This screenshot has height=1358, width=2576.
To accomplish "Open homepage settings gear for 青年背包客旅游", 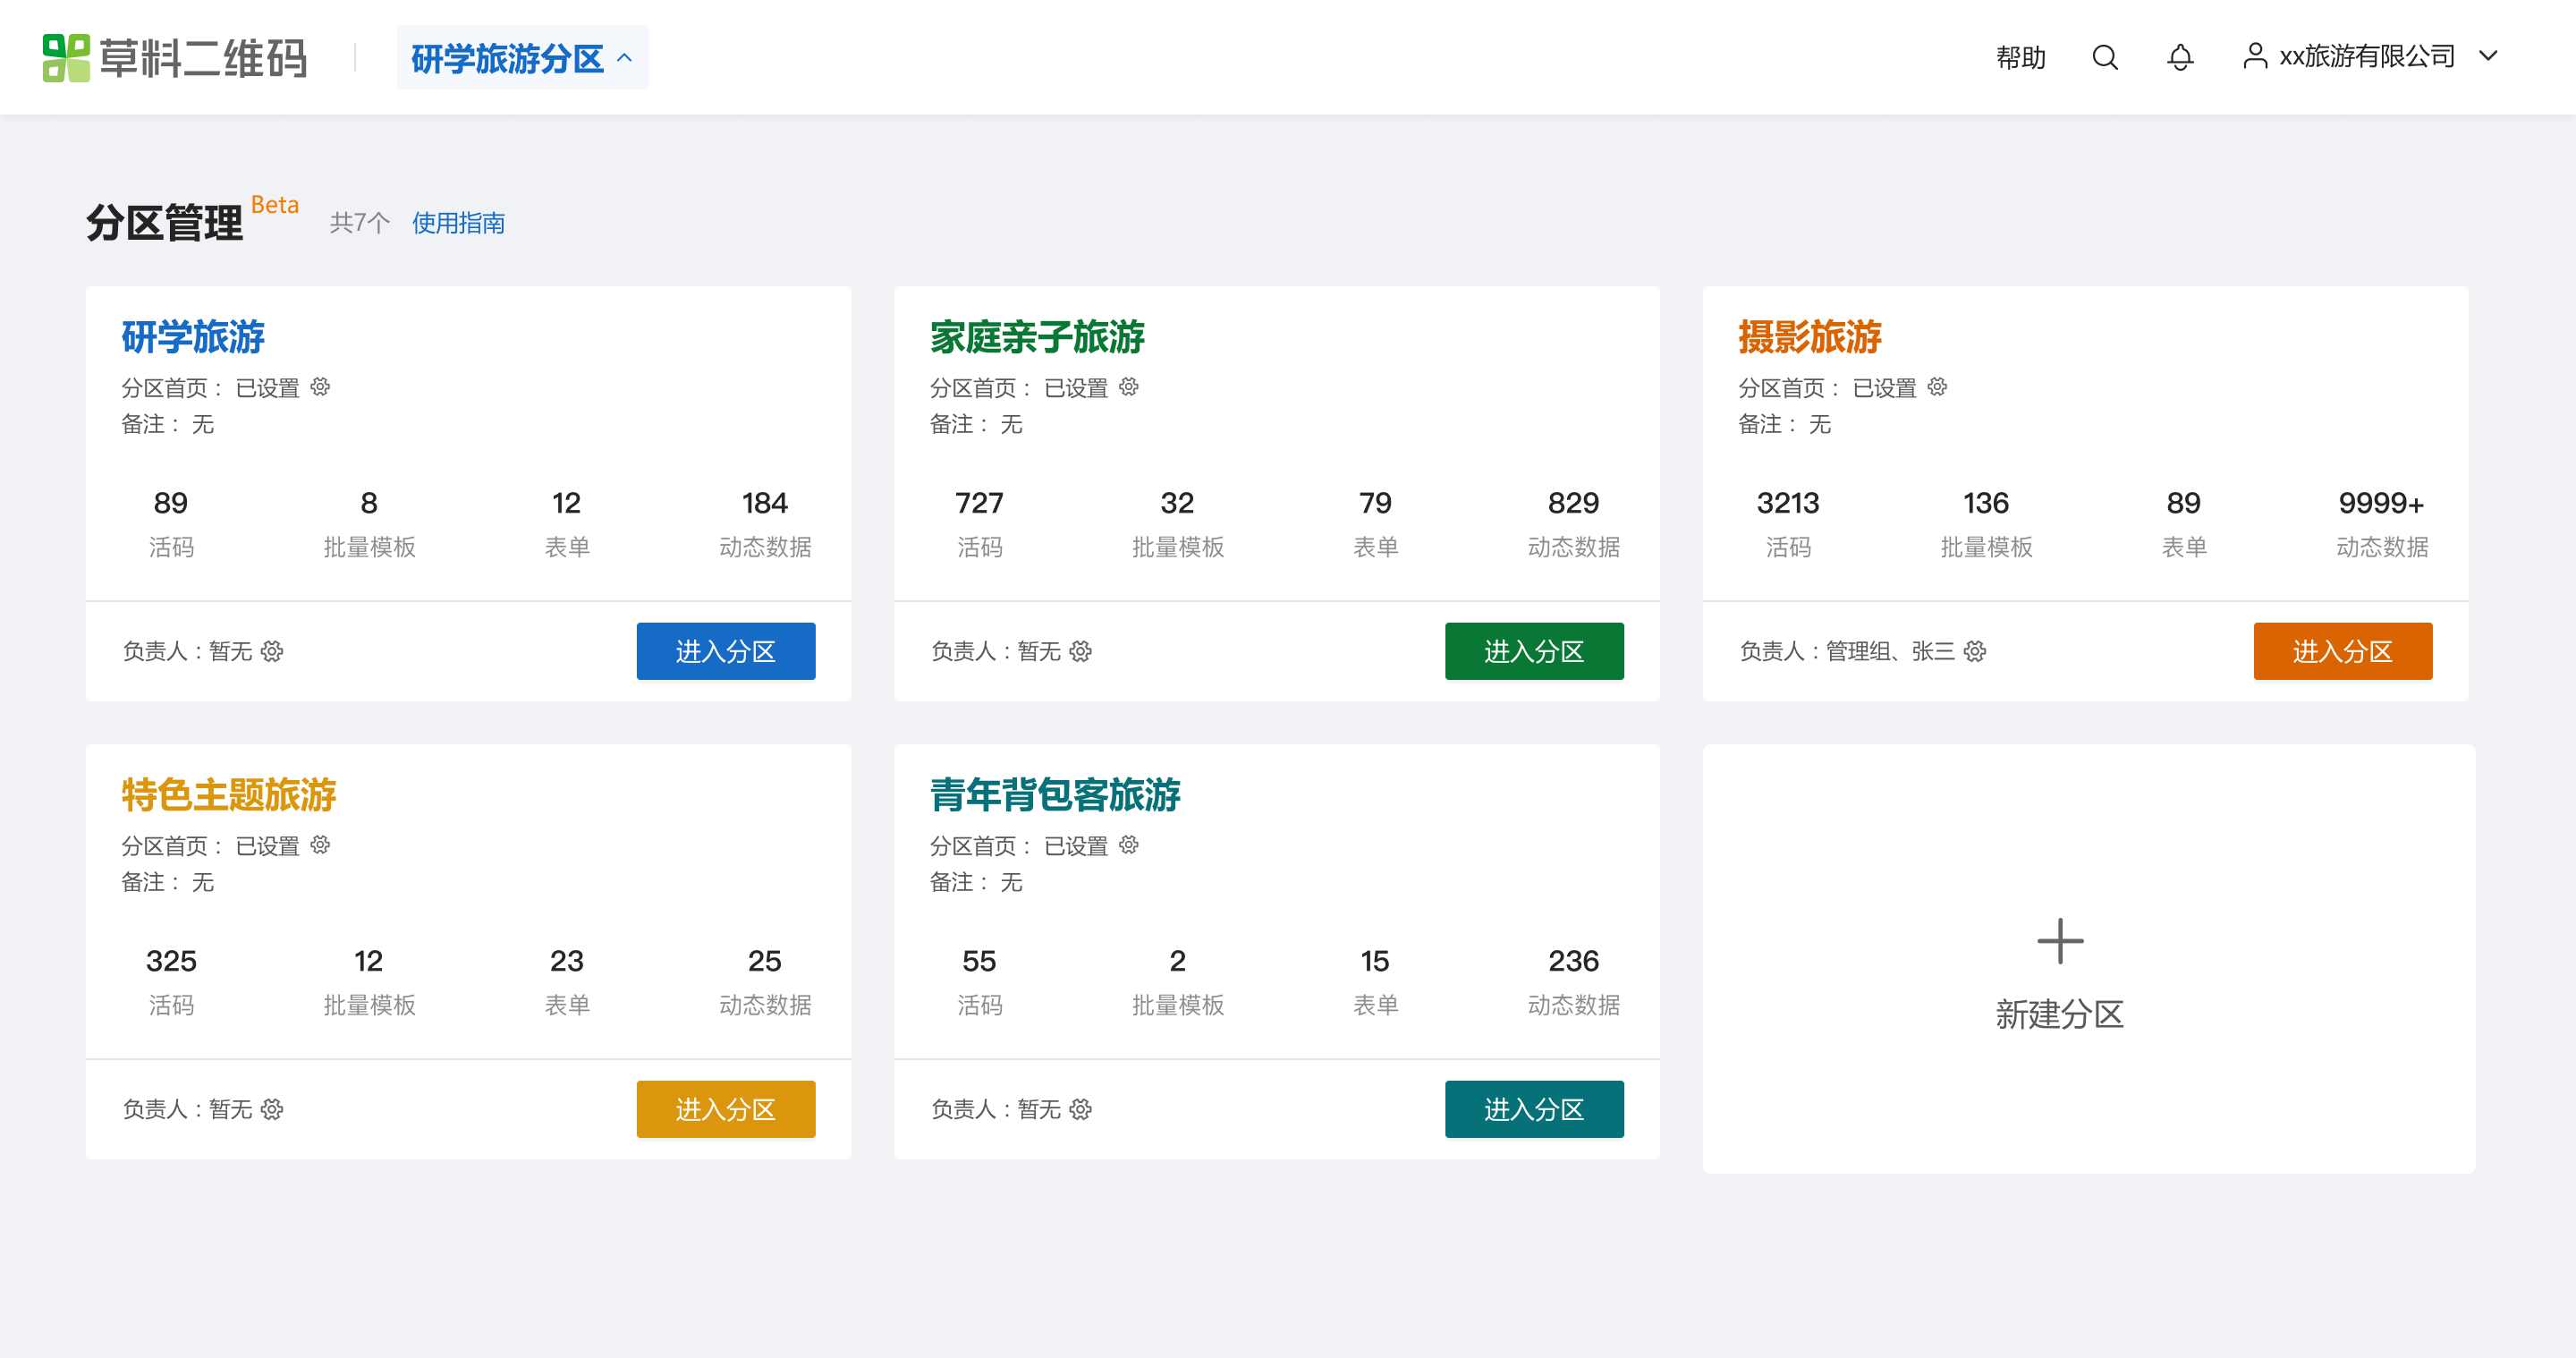I will 1128,844.
